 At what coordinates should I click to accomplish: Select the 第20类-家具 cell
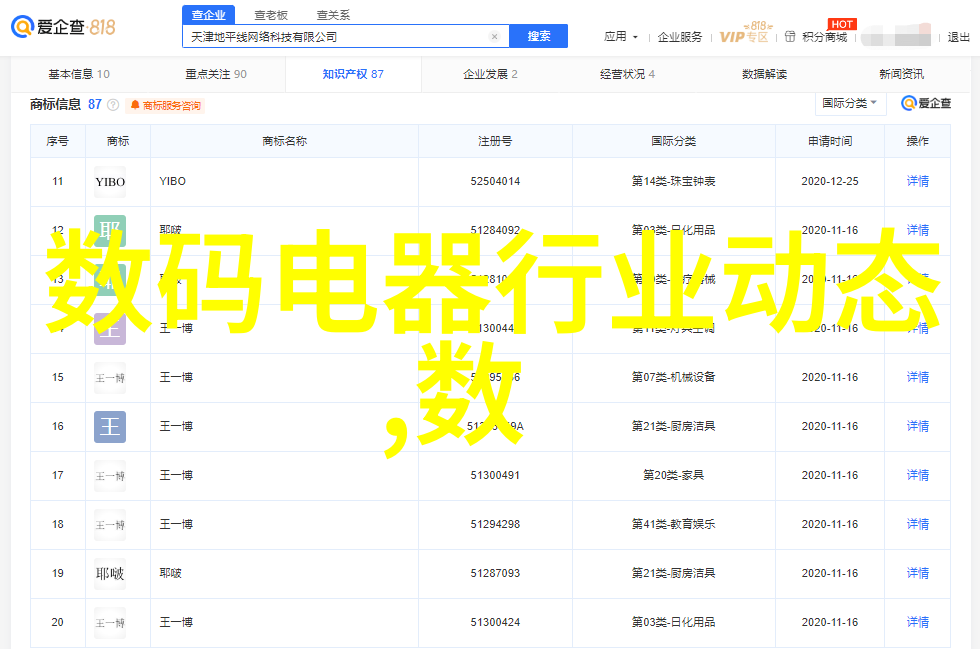tap(673, 475)
